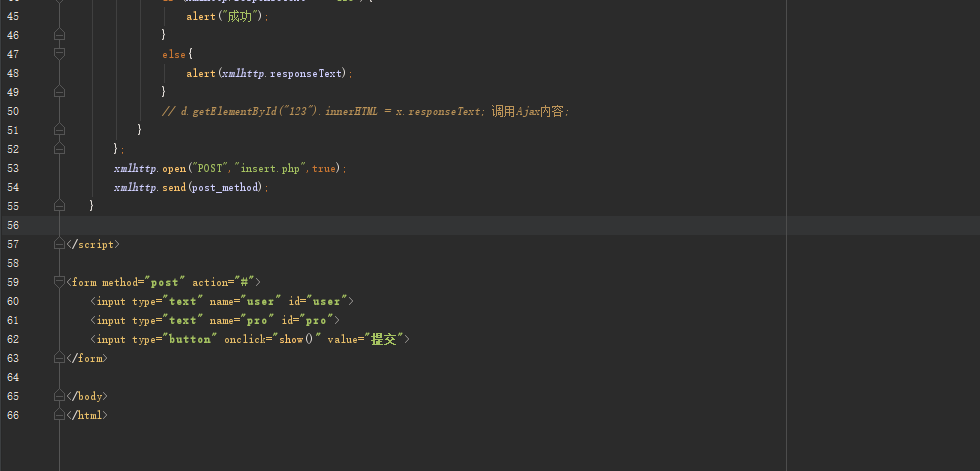Image resolution: width=980 pixels, height=471 pixels.
Task: Click line number 53 in the gutter
Action: pyautogui.click(x=12, y=168)
